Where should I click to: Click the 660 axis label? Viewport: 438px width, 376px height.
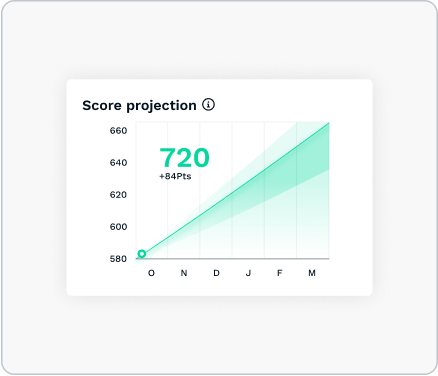(x=118, y=131)
